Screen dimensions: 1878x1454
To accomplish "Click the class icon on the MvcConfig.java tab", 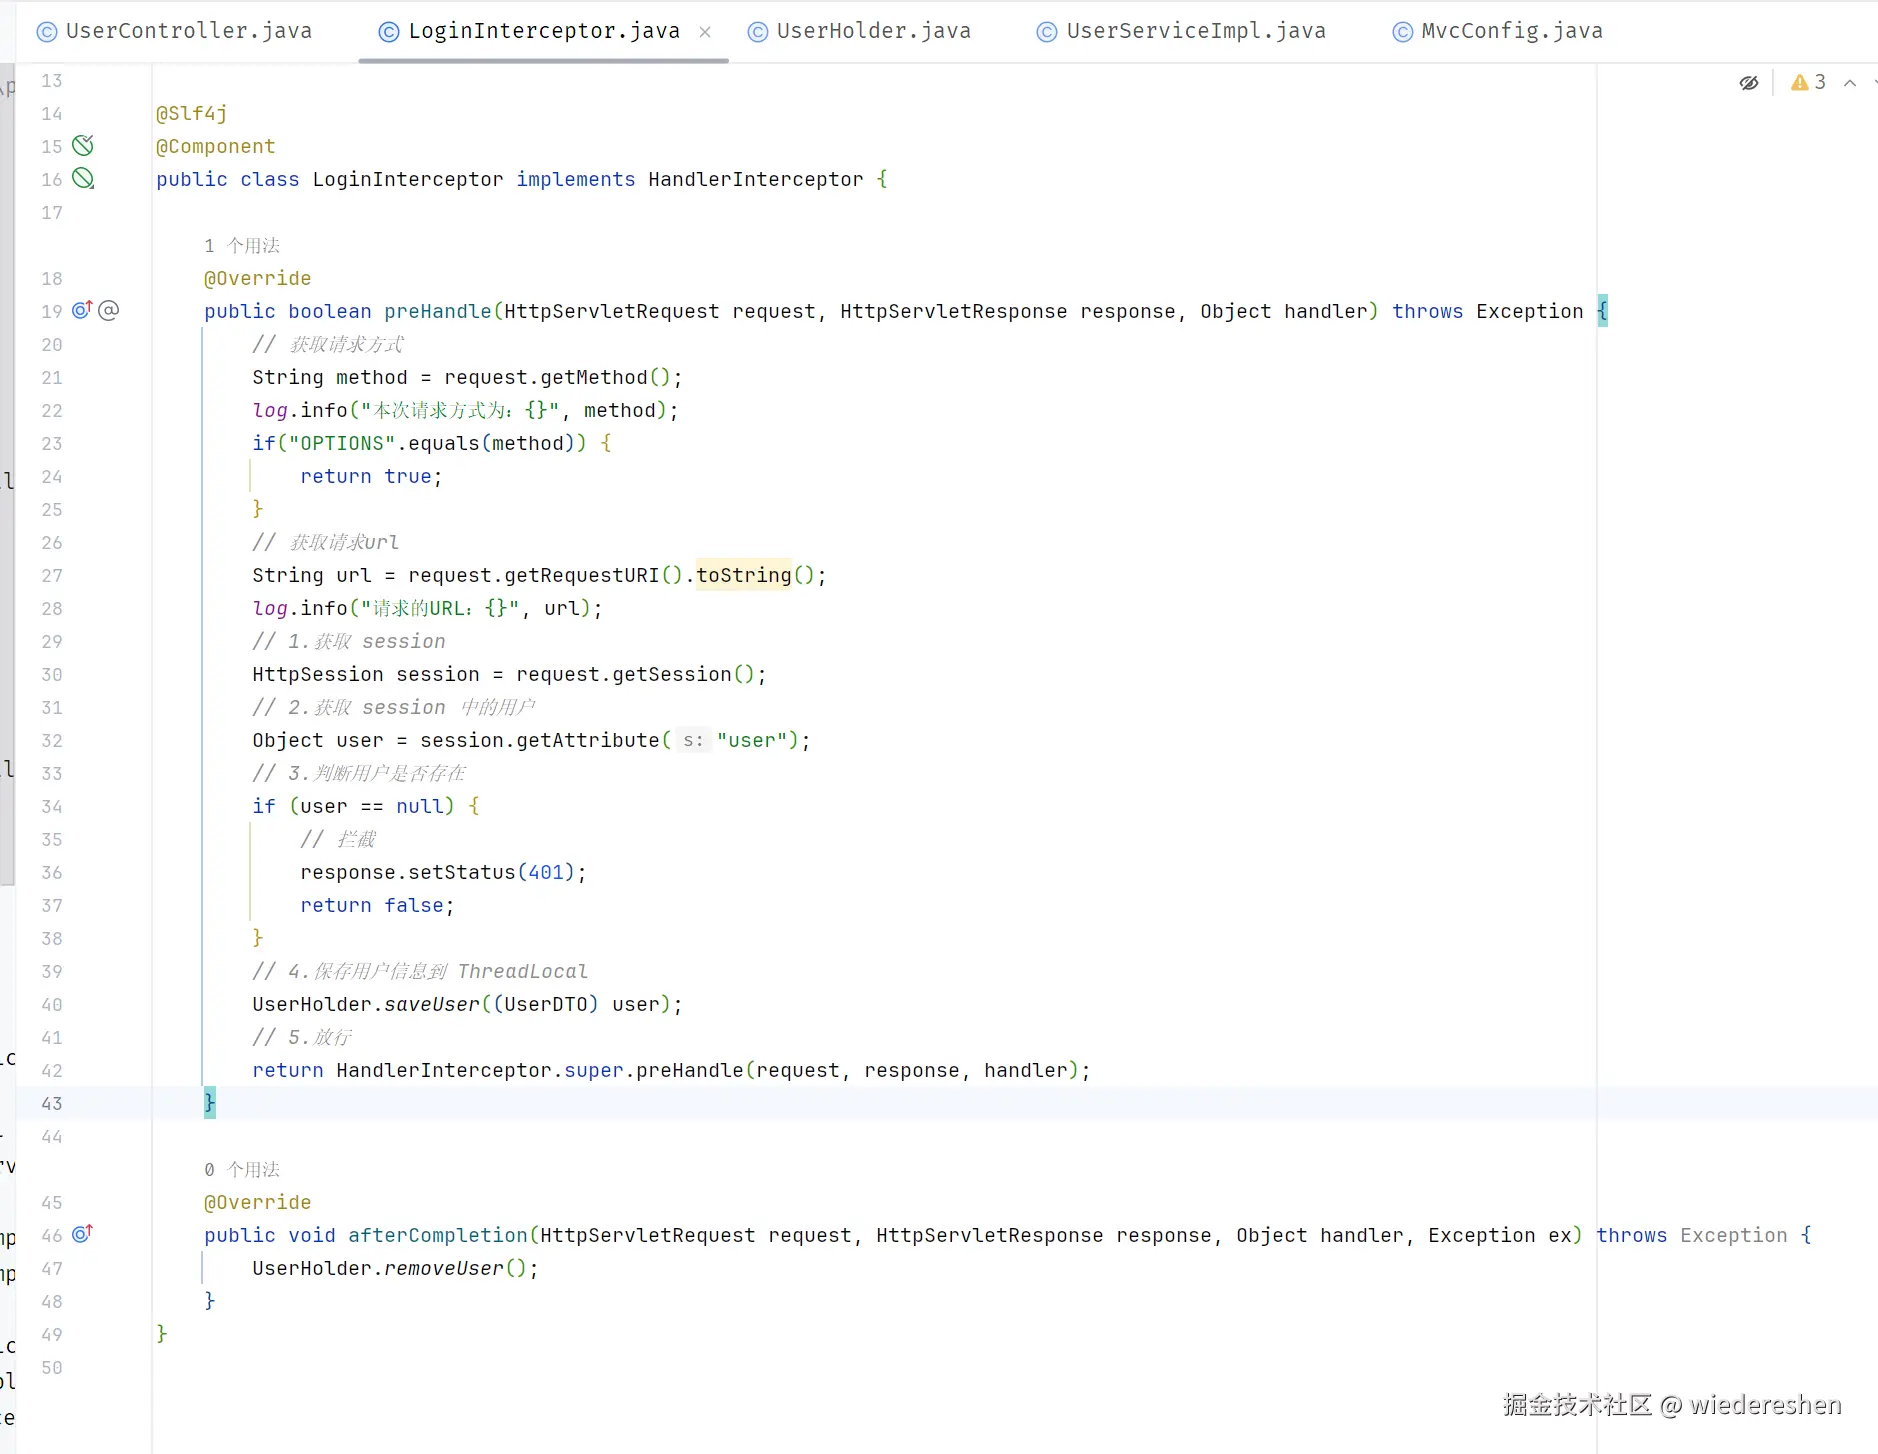I will (1403, 32).
